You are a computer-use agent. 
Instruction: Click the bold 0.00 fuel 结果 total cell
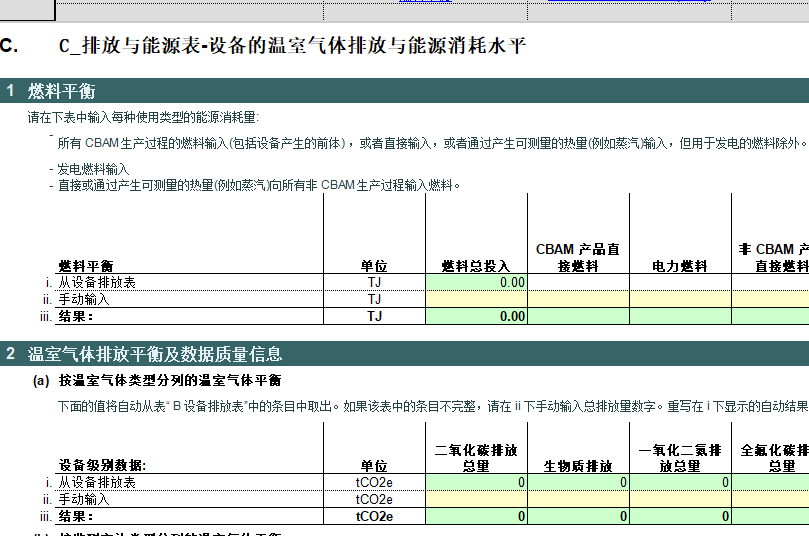476,316
